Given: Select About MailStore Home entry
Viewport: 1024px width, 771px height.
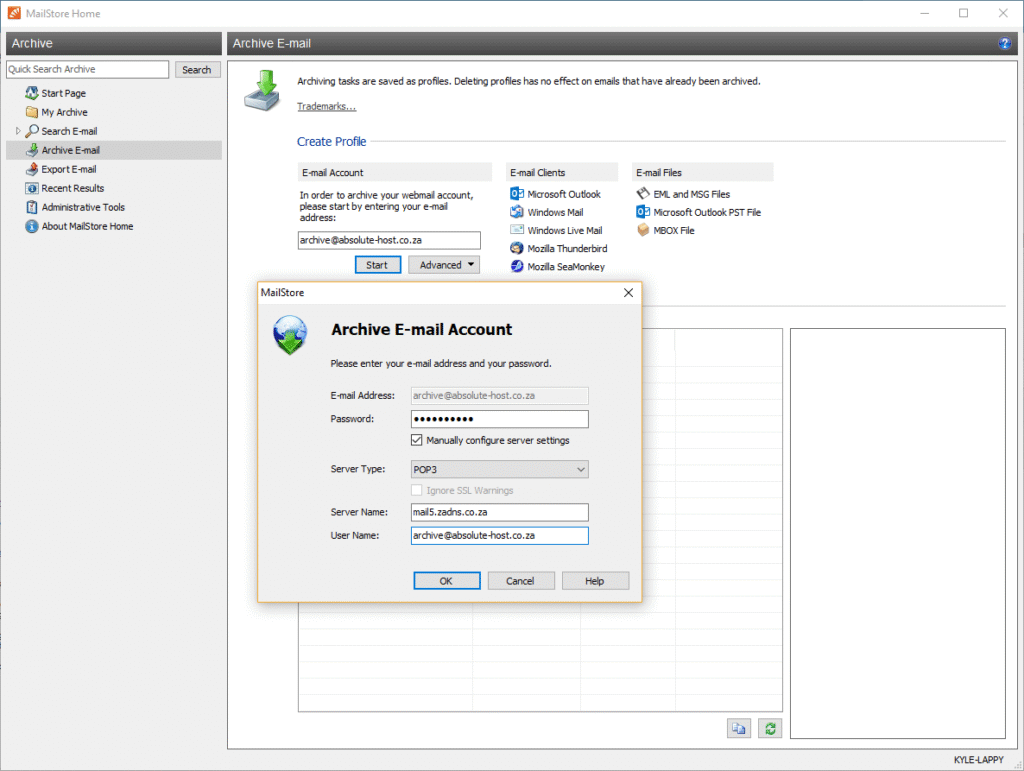Looking at the screenshot, I should pos(88,226).
